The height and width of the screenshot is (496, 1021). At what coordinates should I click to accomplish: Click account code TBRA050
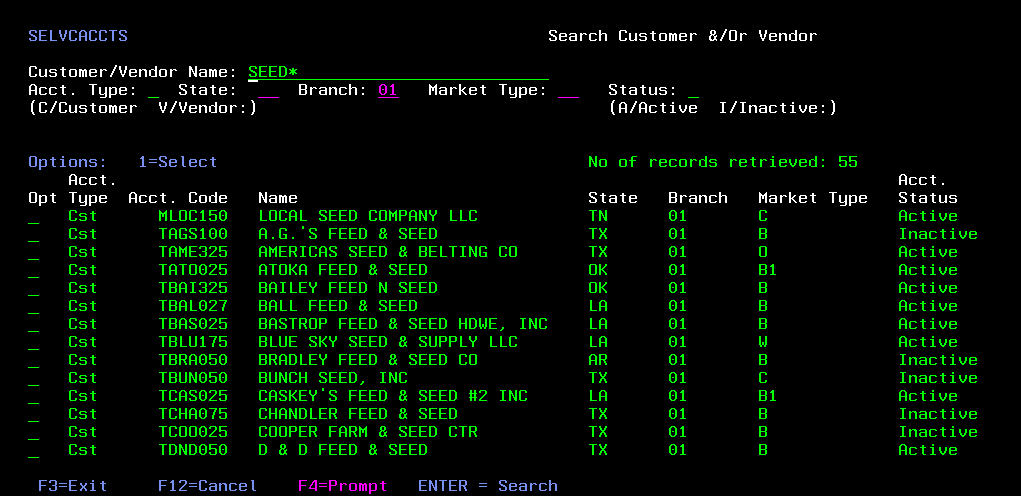click(x=193, y=360)
